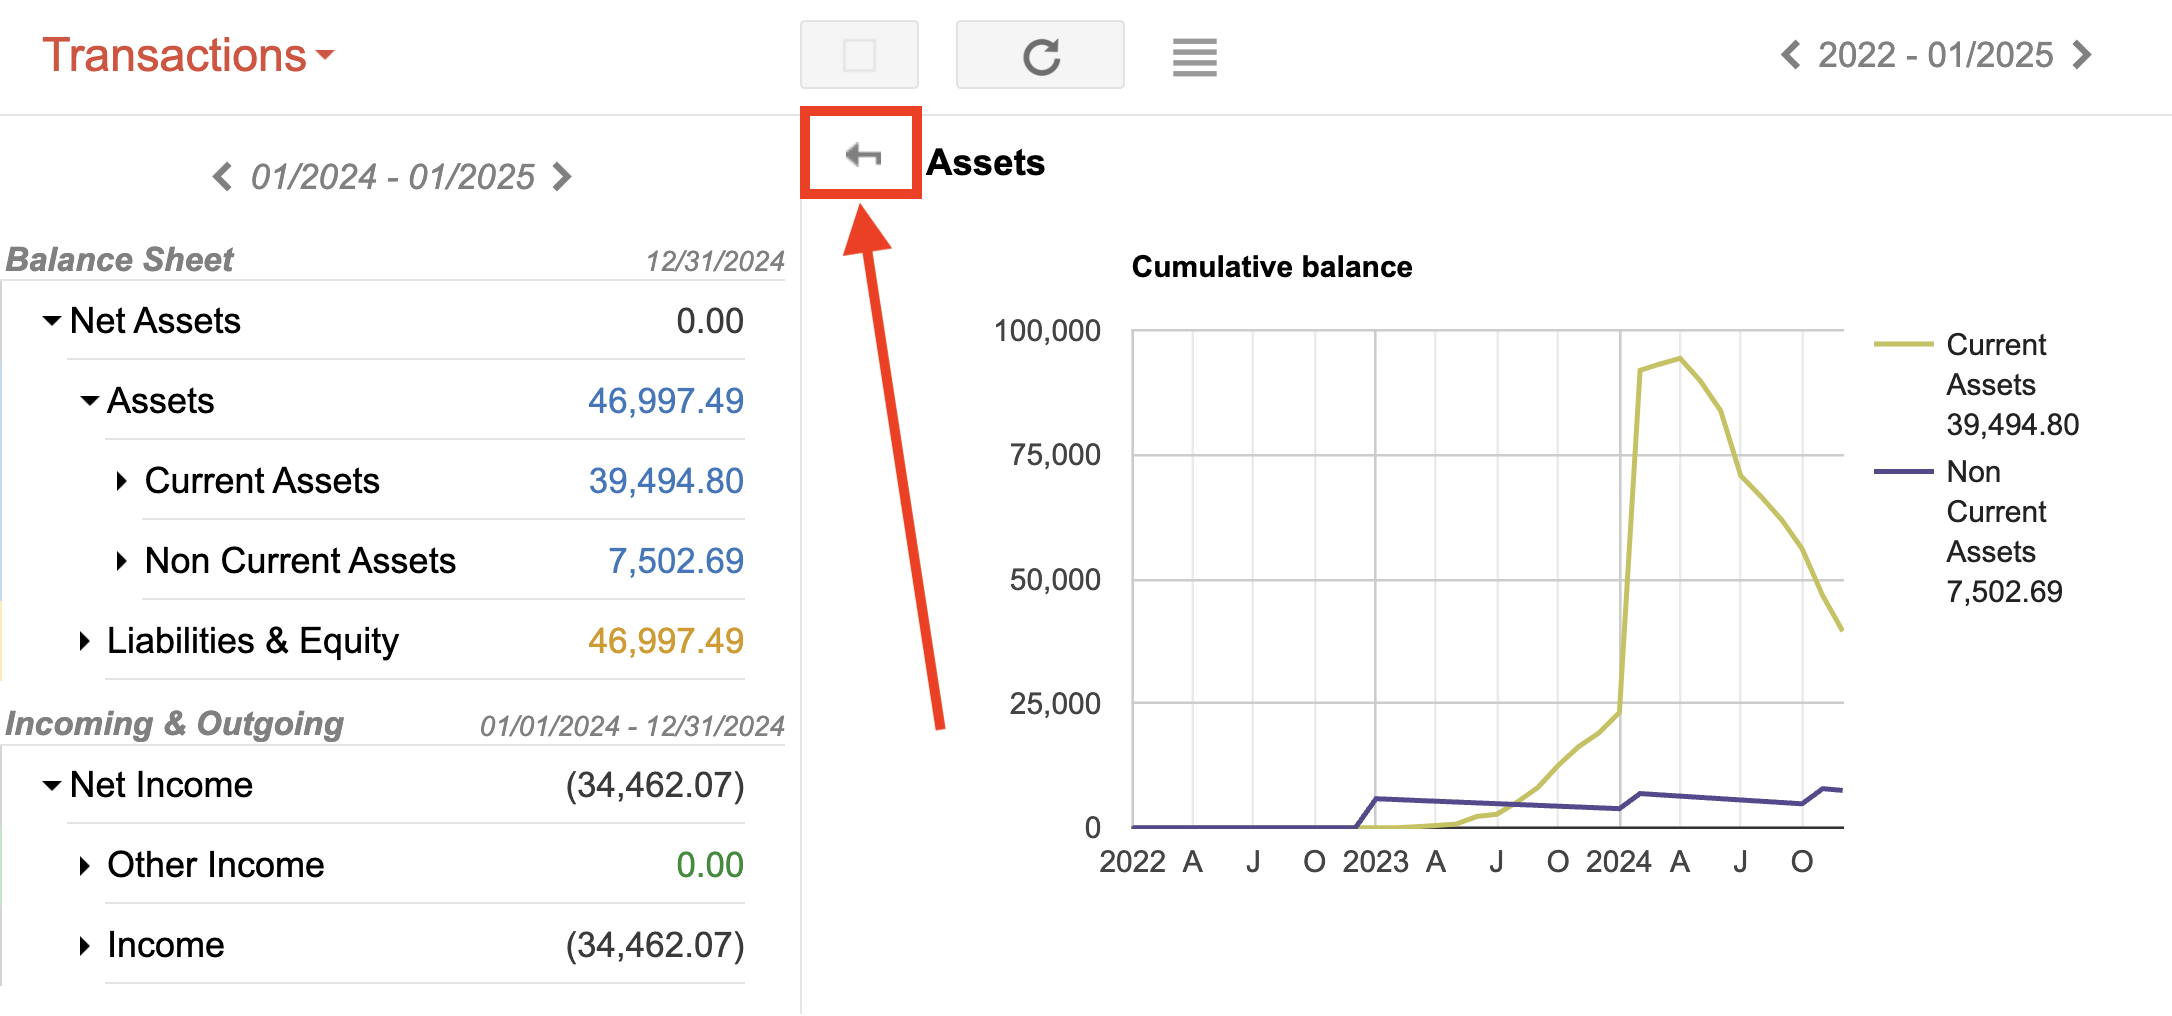Image resolution: width=2172 pixels, height=1016 pixels.
Task: Click the reload/refresh icon
Action: 1040,56
